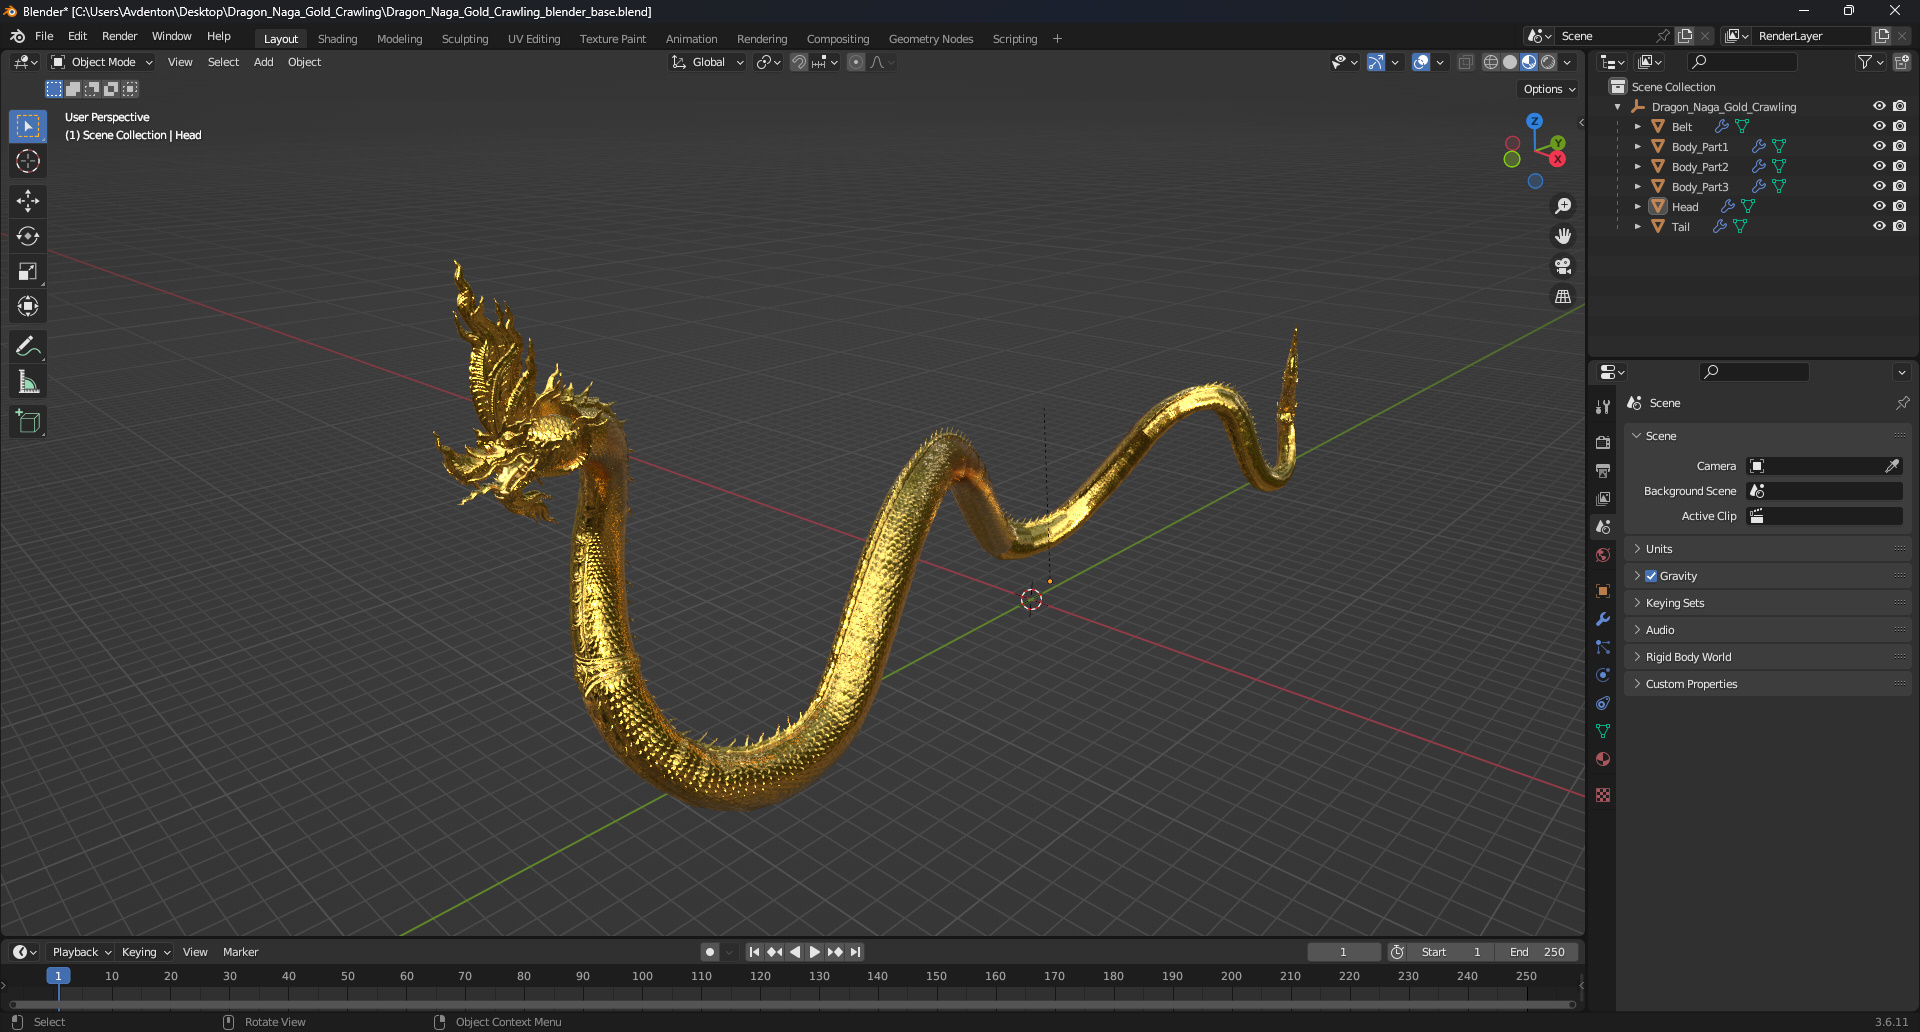Viewport: 1920px width, 1032px height.
Task: Toggle X-ray display mode
Action: point(1465,62)
